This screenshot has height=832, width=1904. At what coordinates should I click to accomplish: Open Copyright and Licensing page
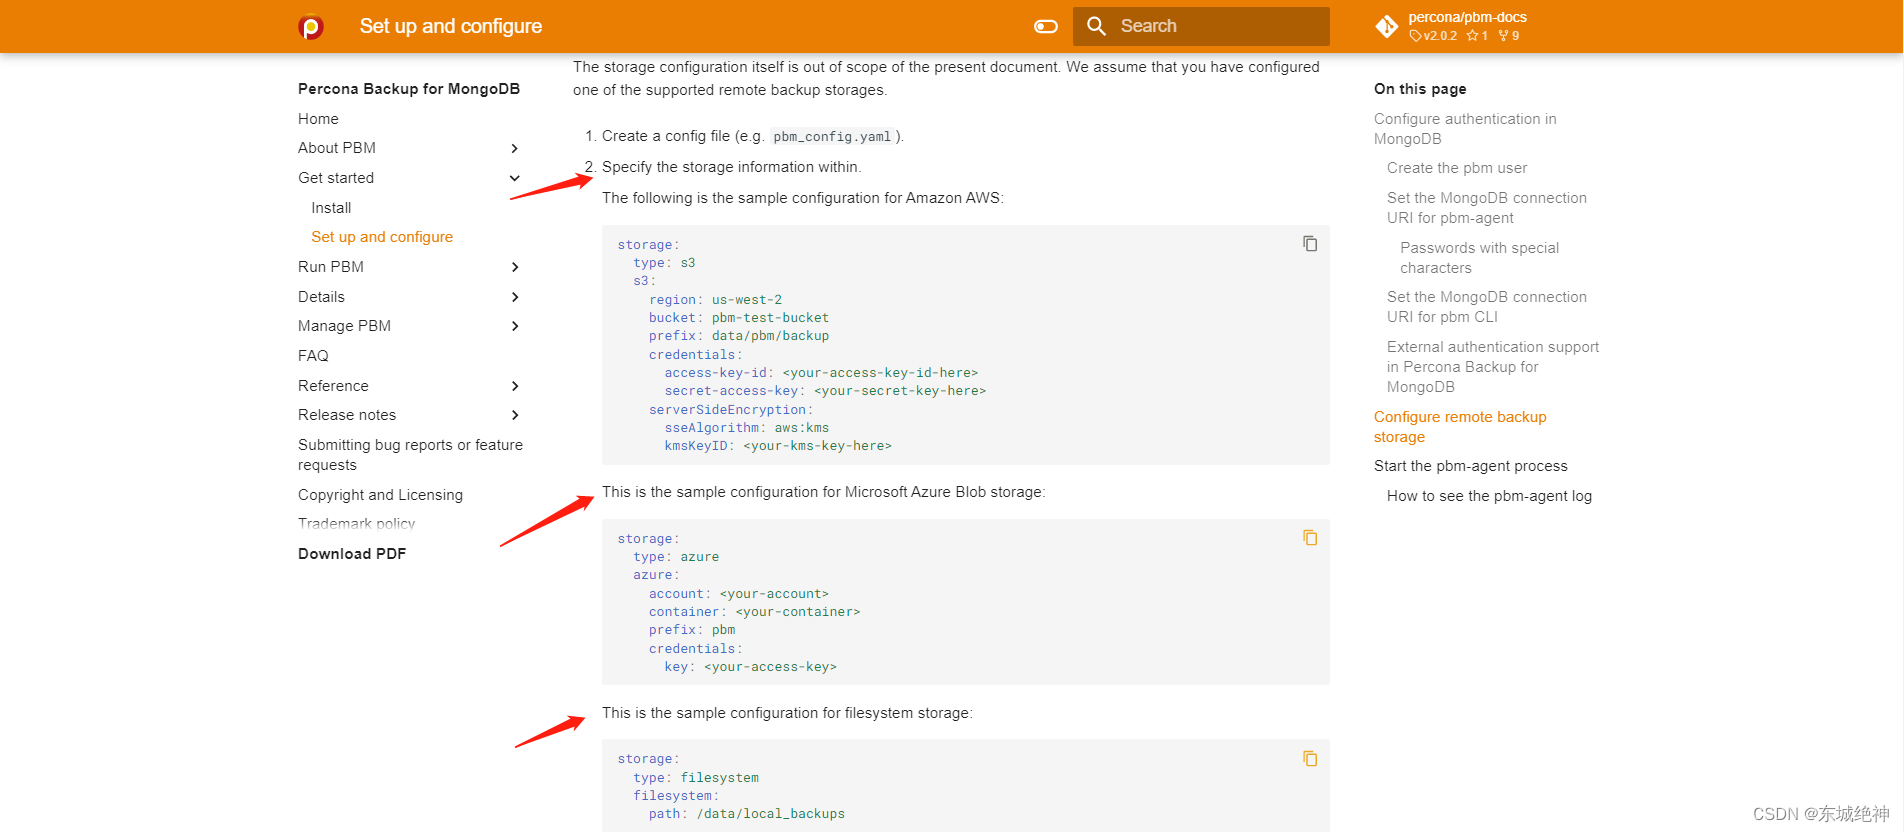(x=380, y=495)
